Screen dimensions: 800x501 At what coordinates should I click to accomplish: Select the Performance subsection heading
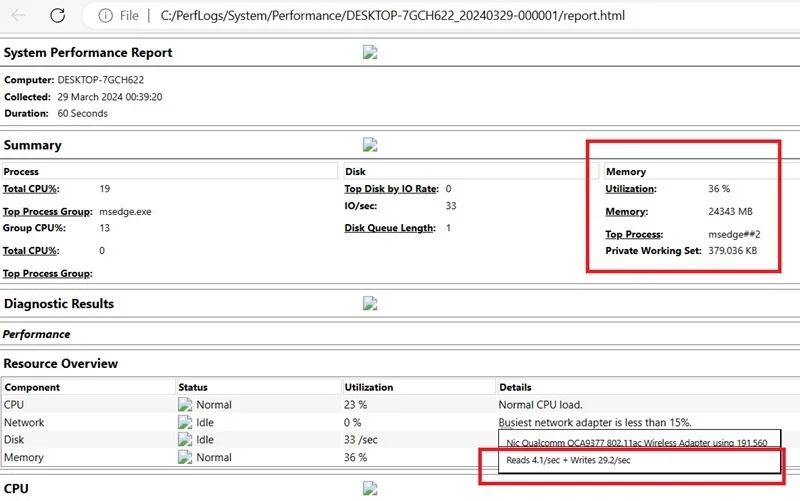[36, 334]
